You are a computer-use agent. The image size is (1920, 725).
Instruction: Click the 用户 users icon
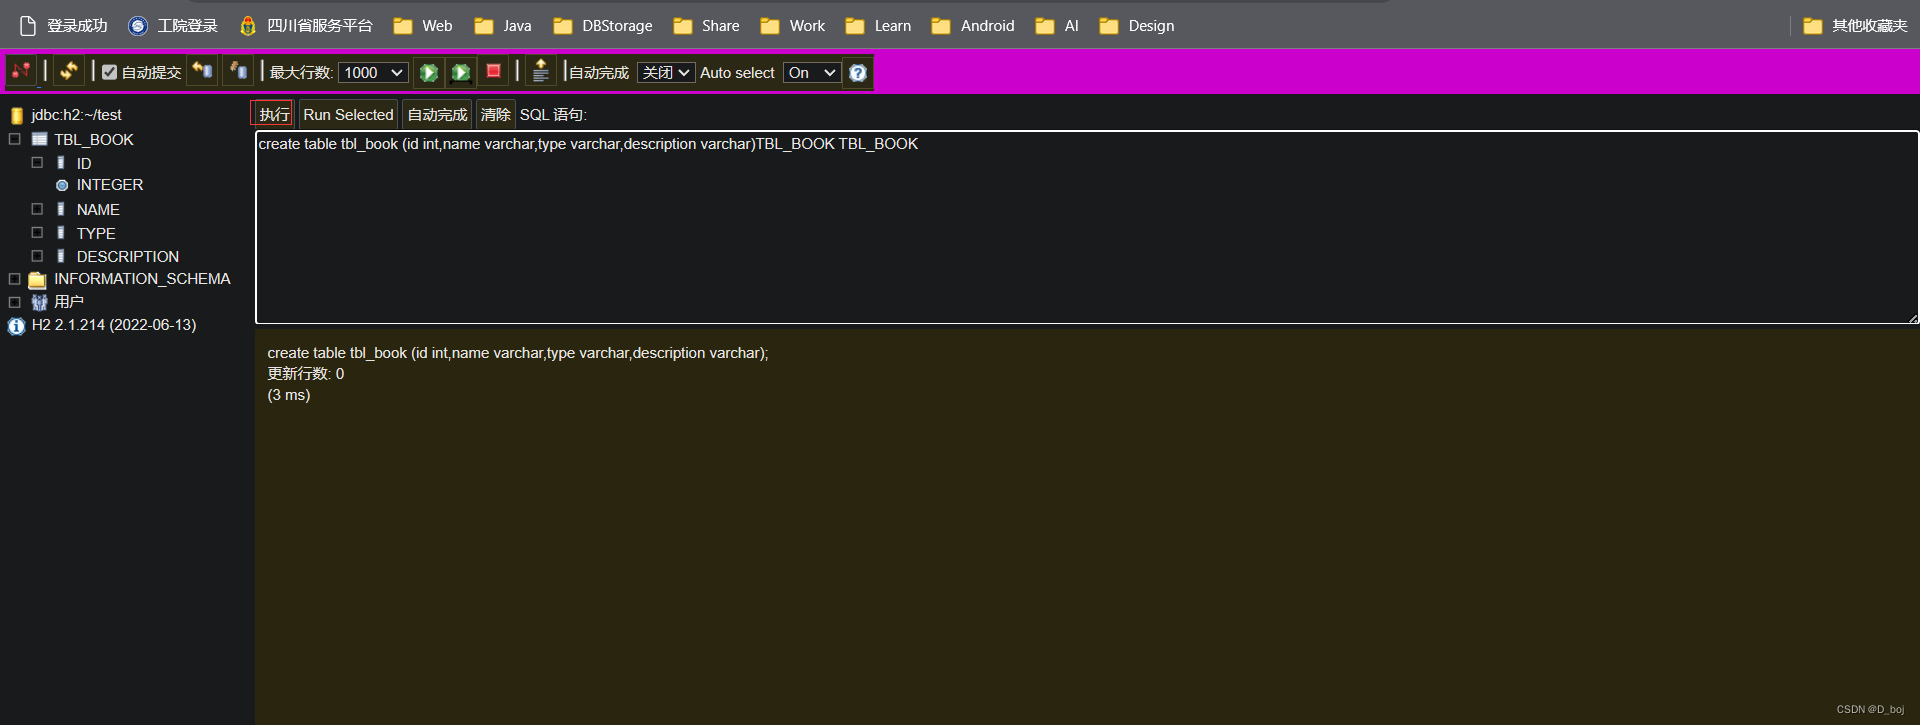39,302
